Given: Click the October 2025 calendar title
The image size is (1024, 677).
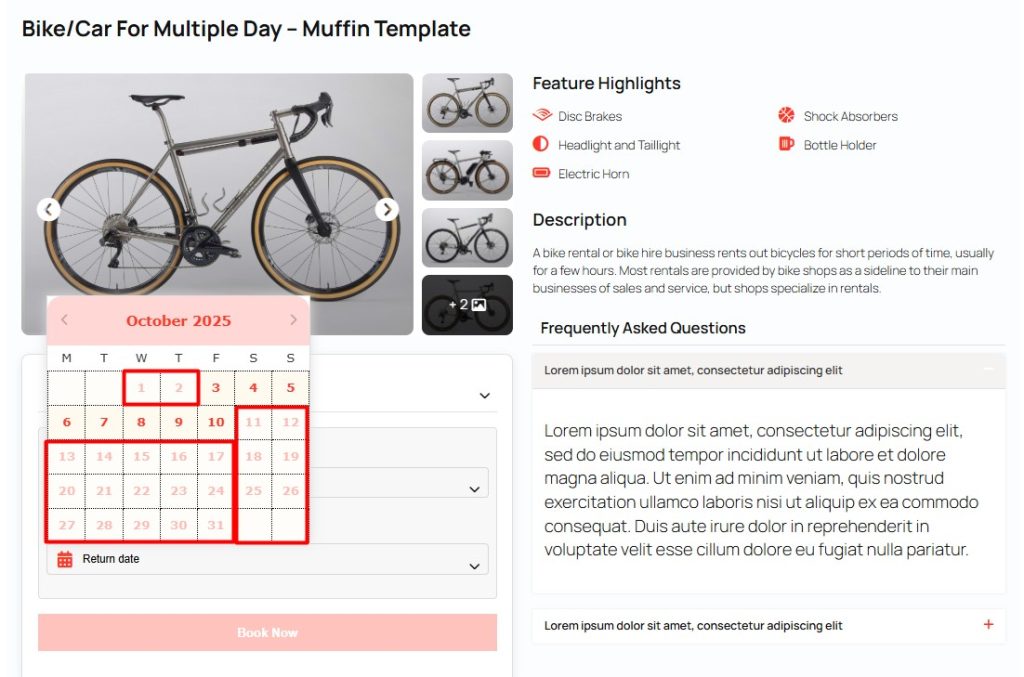Looking at the screenshot, I should click(x=178, y=320).
